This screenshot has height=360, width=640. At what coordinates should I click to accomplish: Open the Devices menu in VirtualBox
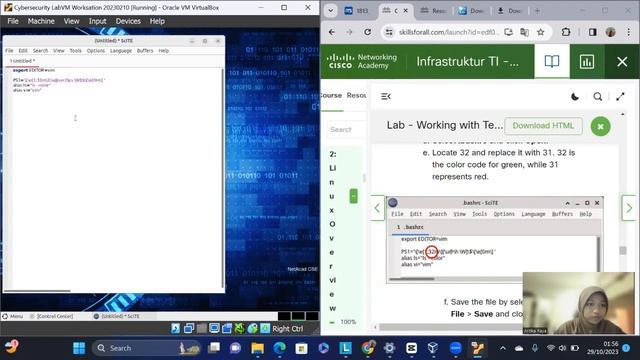click(x=128, y=21)
